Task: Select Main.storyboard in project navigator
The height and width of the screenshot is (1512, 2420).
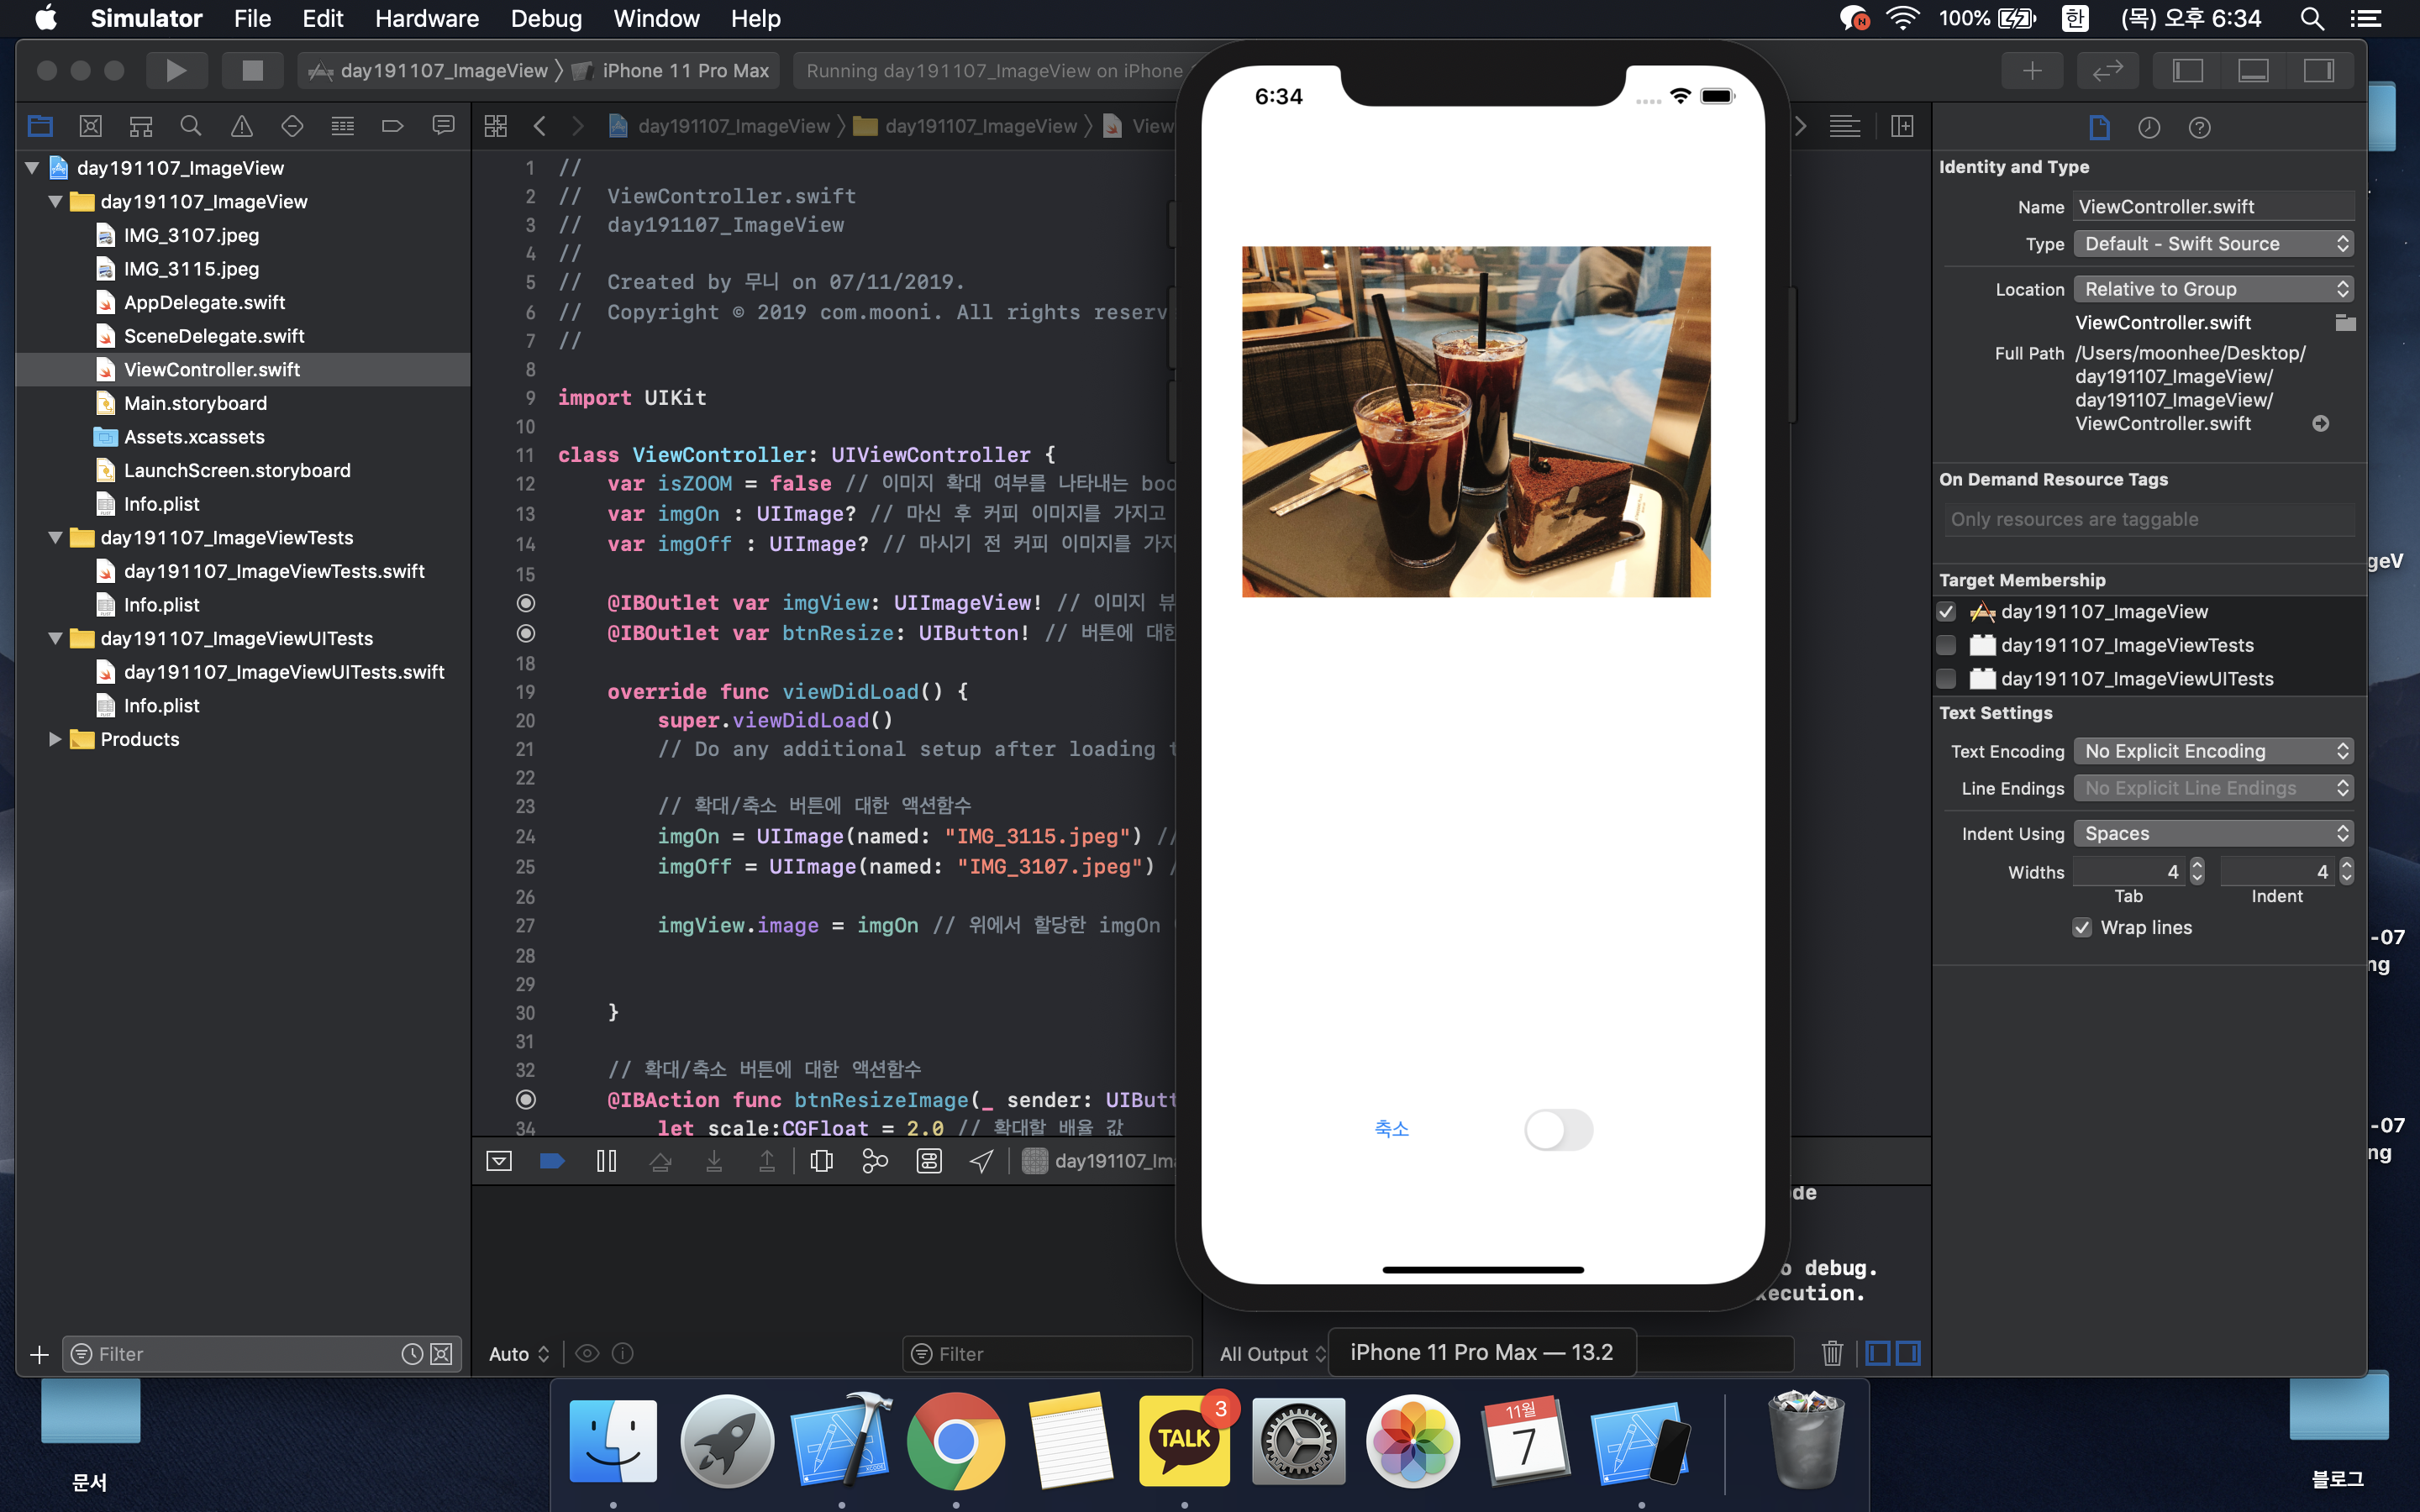Action: pyautogui.click(x=195, y=403)
